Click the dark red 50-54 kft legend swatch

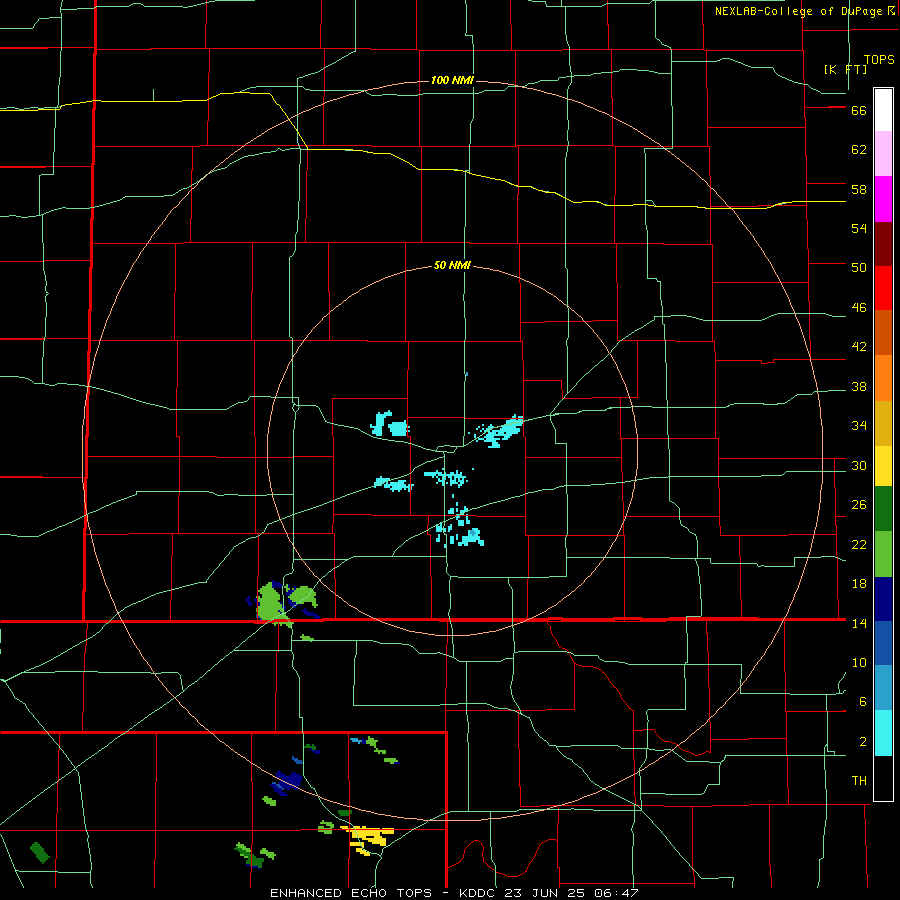point(883,243)
